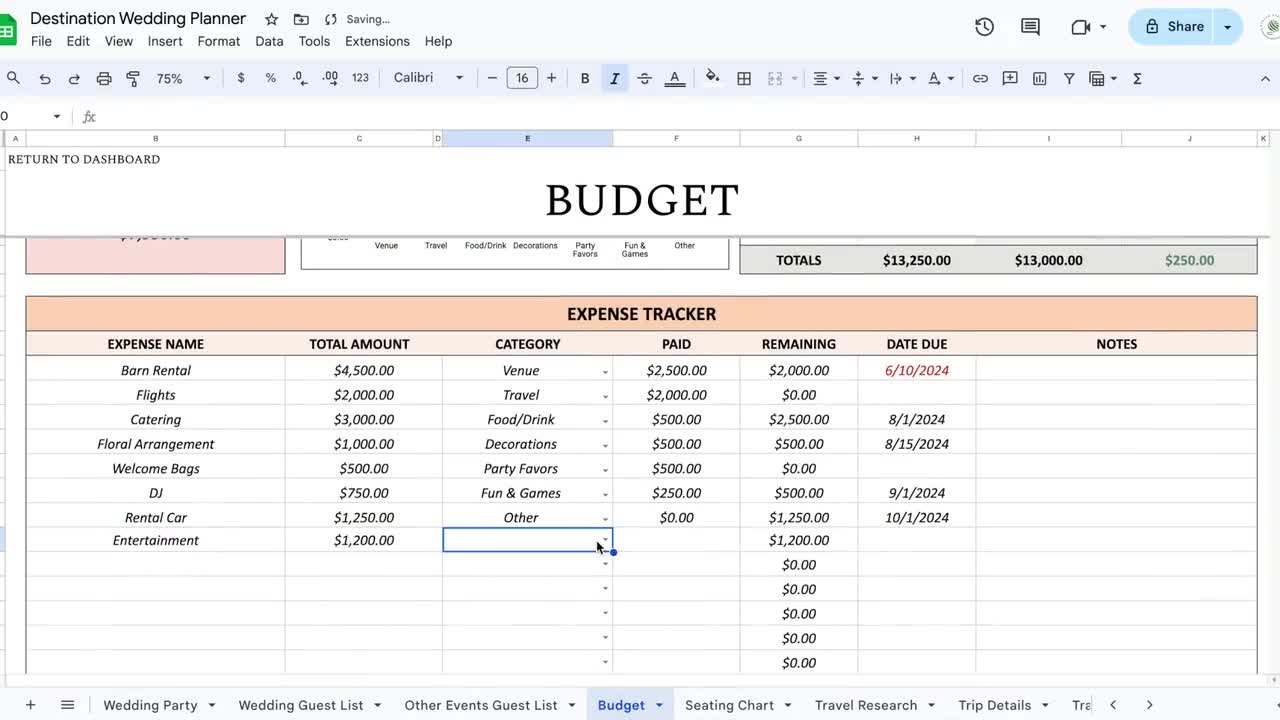The width and height of the screenshot is (1280, 720).
Task: Select the Entertainment expense cell
Action: coord(155,541)
